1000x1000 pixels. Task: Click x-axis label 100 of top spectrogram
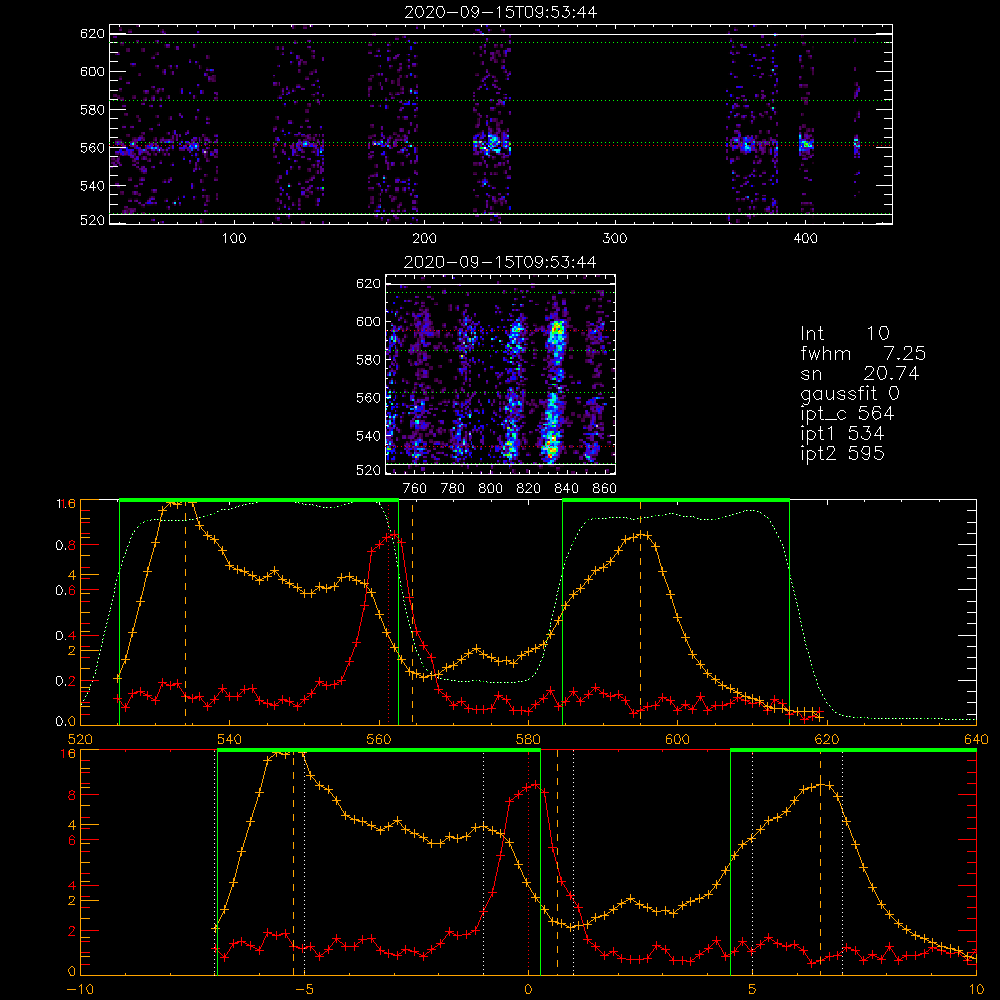(x=234, y=239)
